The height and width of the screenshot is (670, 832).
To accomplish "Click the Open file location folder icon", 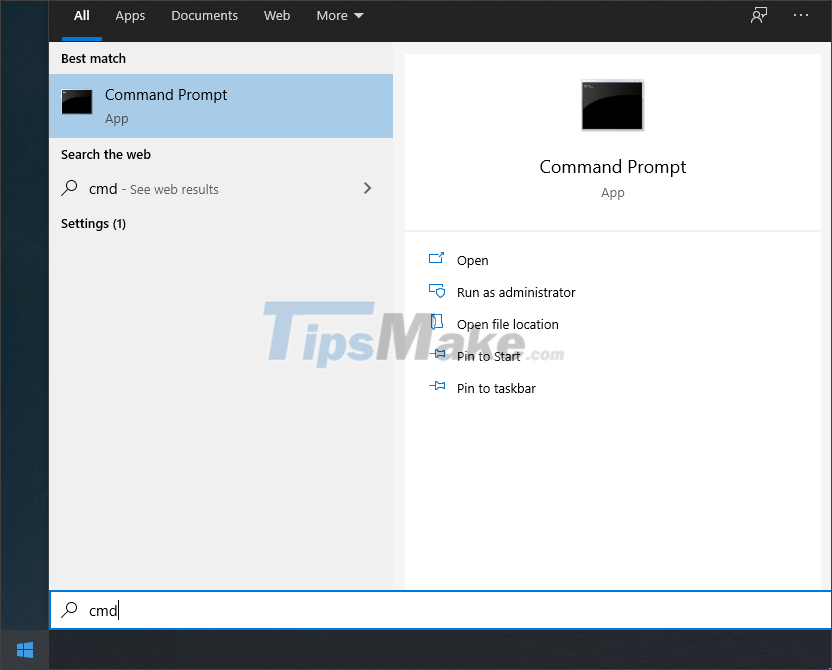I will click(x=438, y=324).
